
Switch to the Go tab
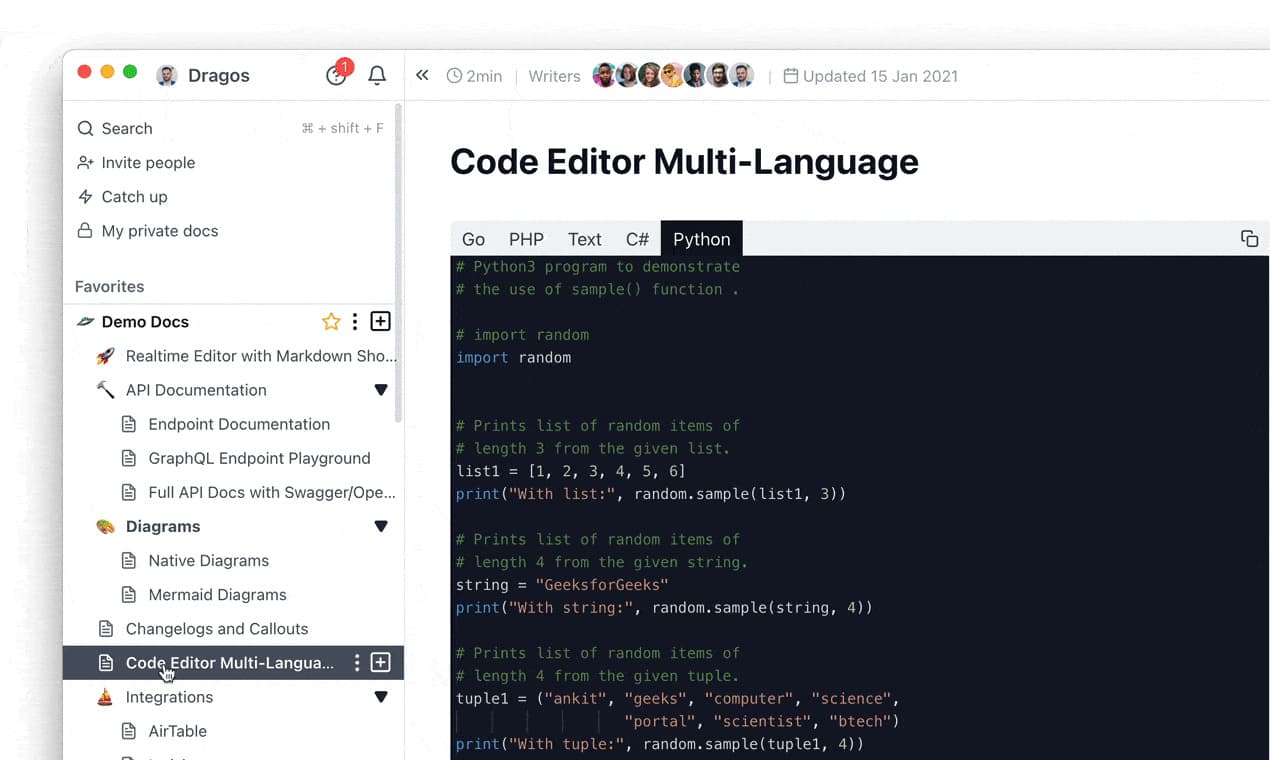click(x=473, y=238)
